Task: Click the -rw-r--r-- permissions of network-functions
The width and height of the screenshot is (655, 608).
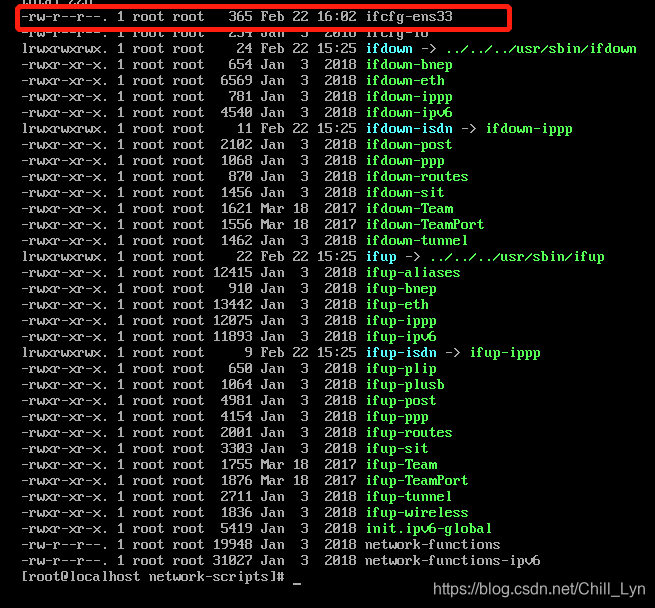Action: (64, 544)
